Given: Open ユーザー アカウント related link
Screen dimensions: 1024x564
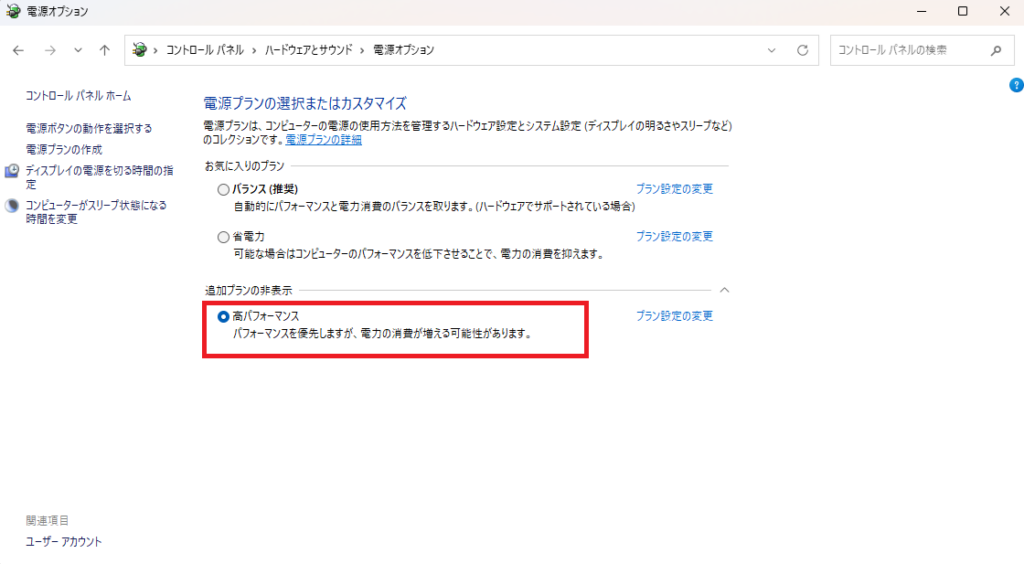Looking at the screenshot, I should tap(64, 542).
